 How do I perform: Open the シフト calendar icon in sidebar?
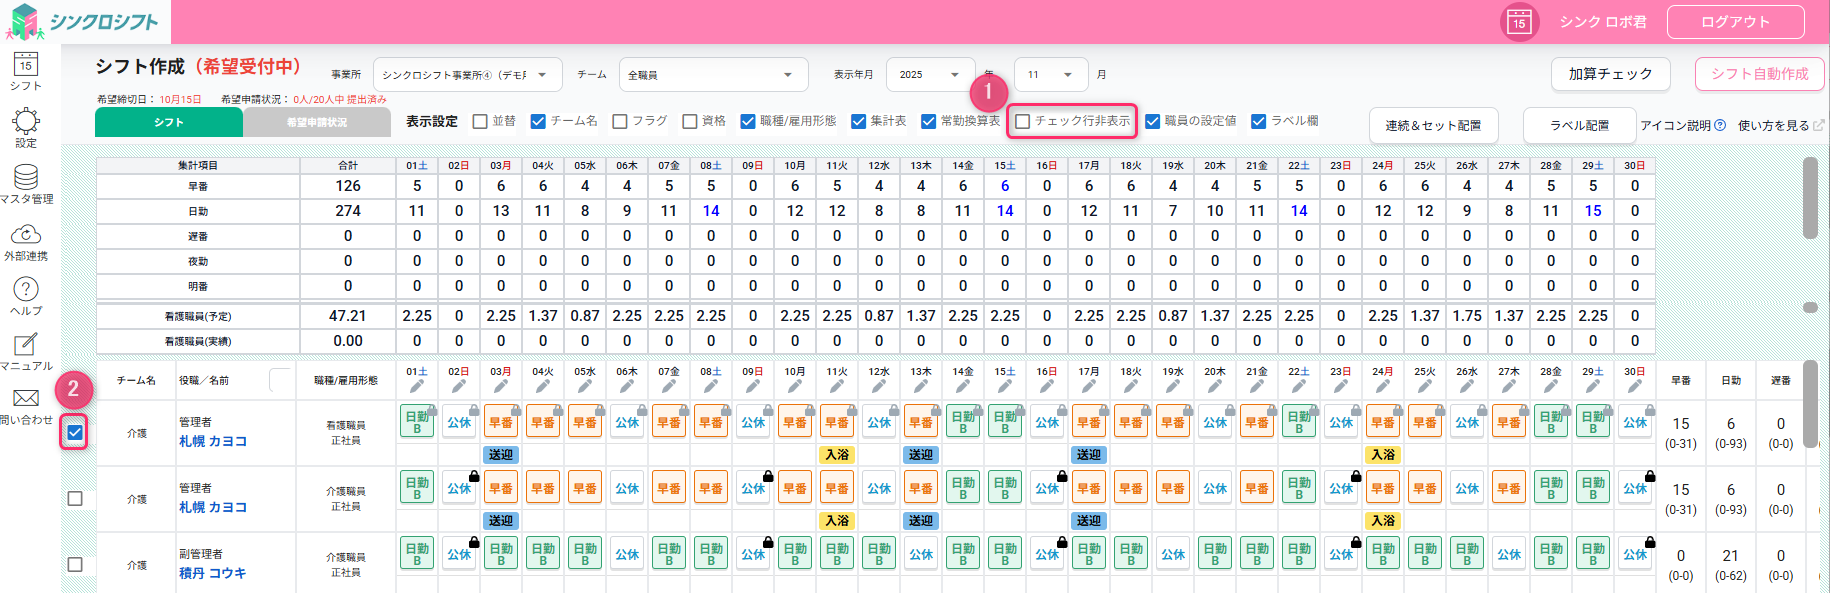coord(26,66)
